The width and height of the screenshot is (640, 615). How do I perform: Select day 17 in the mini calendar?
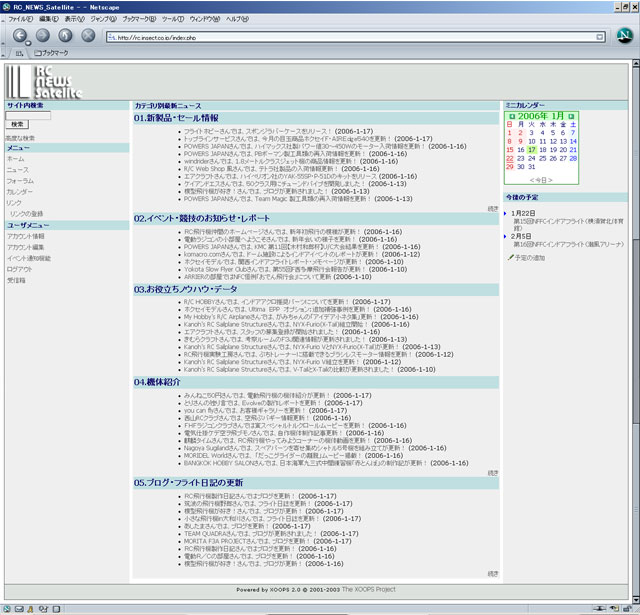click(x=532, y=149)
